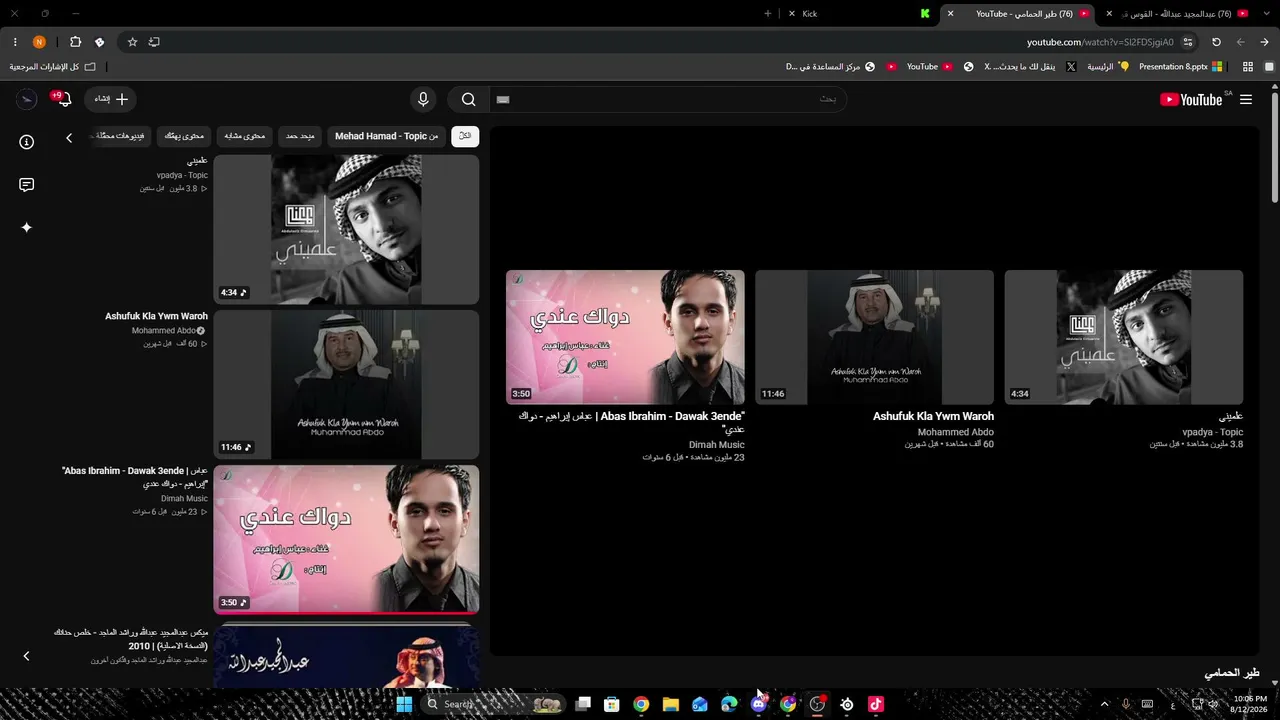Play end-screen video 'علميني' thumbnail
Image resolution: width=1280 pixels, height=720 pixels.
point(1124,337)
